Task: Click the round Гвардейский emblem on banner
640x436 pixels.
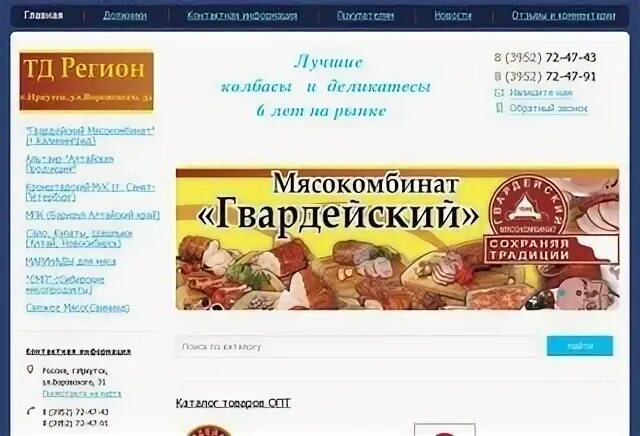Action: point(529,207)
